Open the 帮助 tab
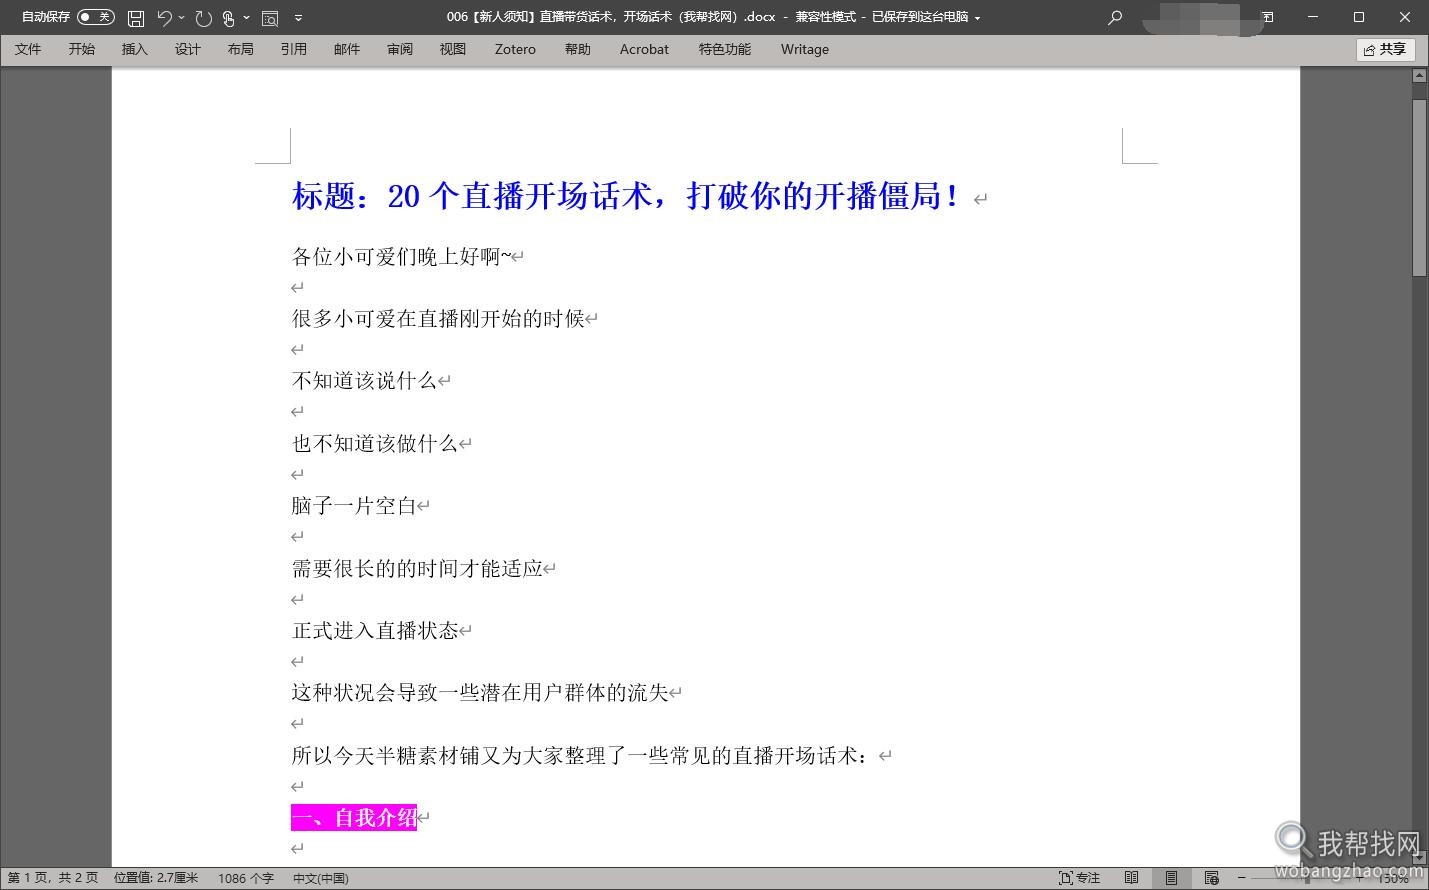This screenshot has width=1429, height=890. (578, 49)
